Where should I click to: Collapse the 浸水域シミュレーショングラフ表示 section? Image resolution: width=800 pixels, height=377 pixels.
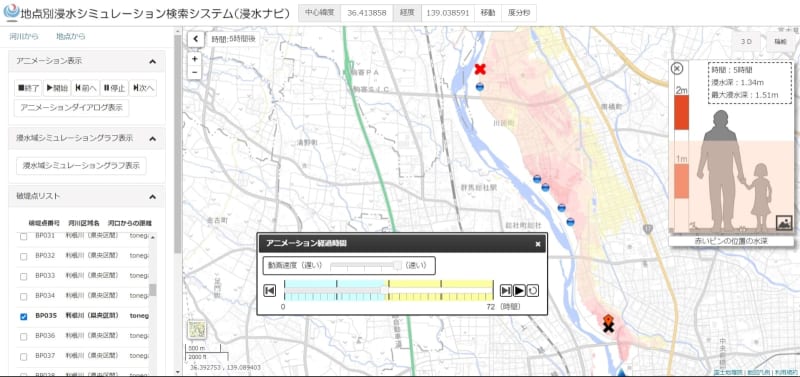point(152,138)
